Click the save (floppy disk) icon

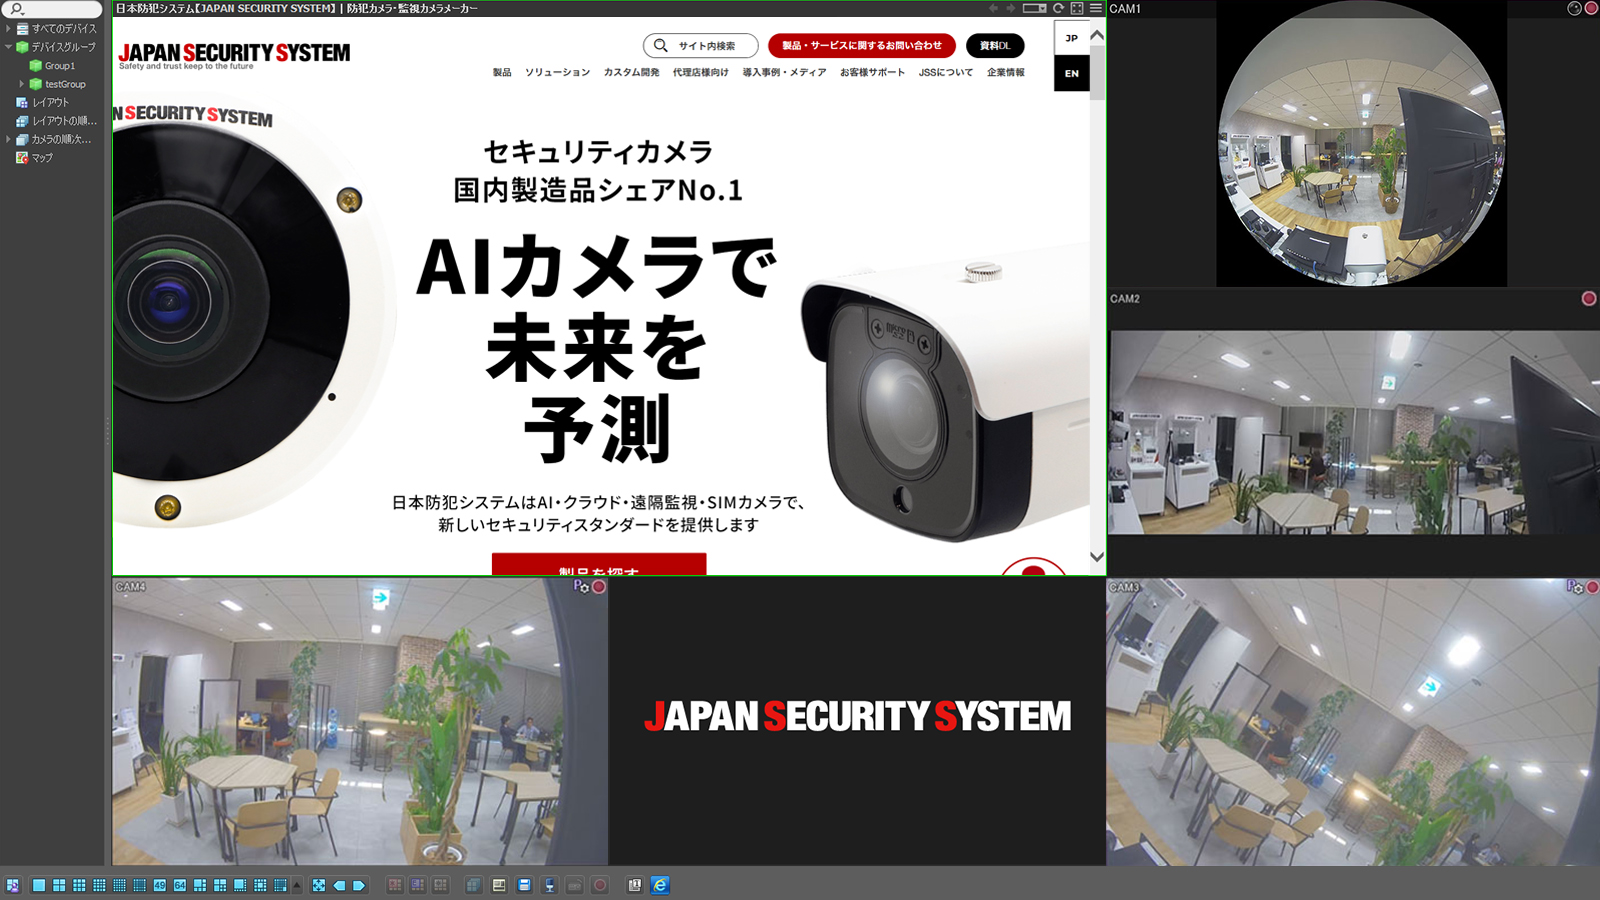point(524,885)
